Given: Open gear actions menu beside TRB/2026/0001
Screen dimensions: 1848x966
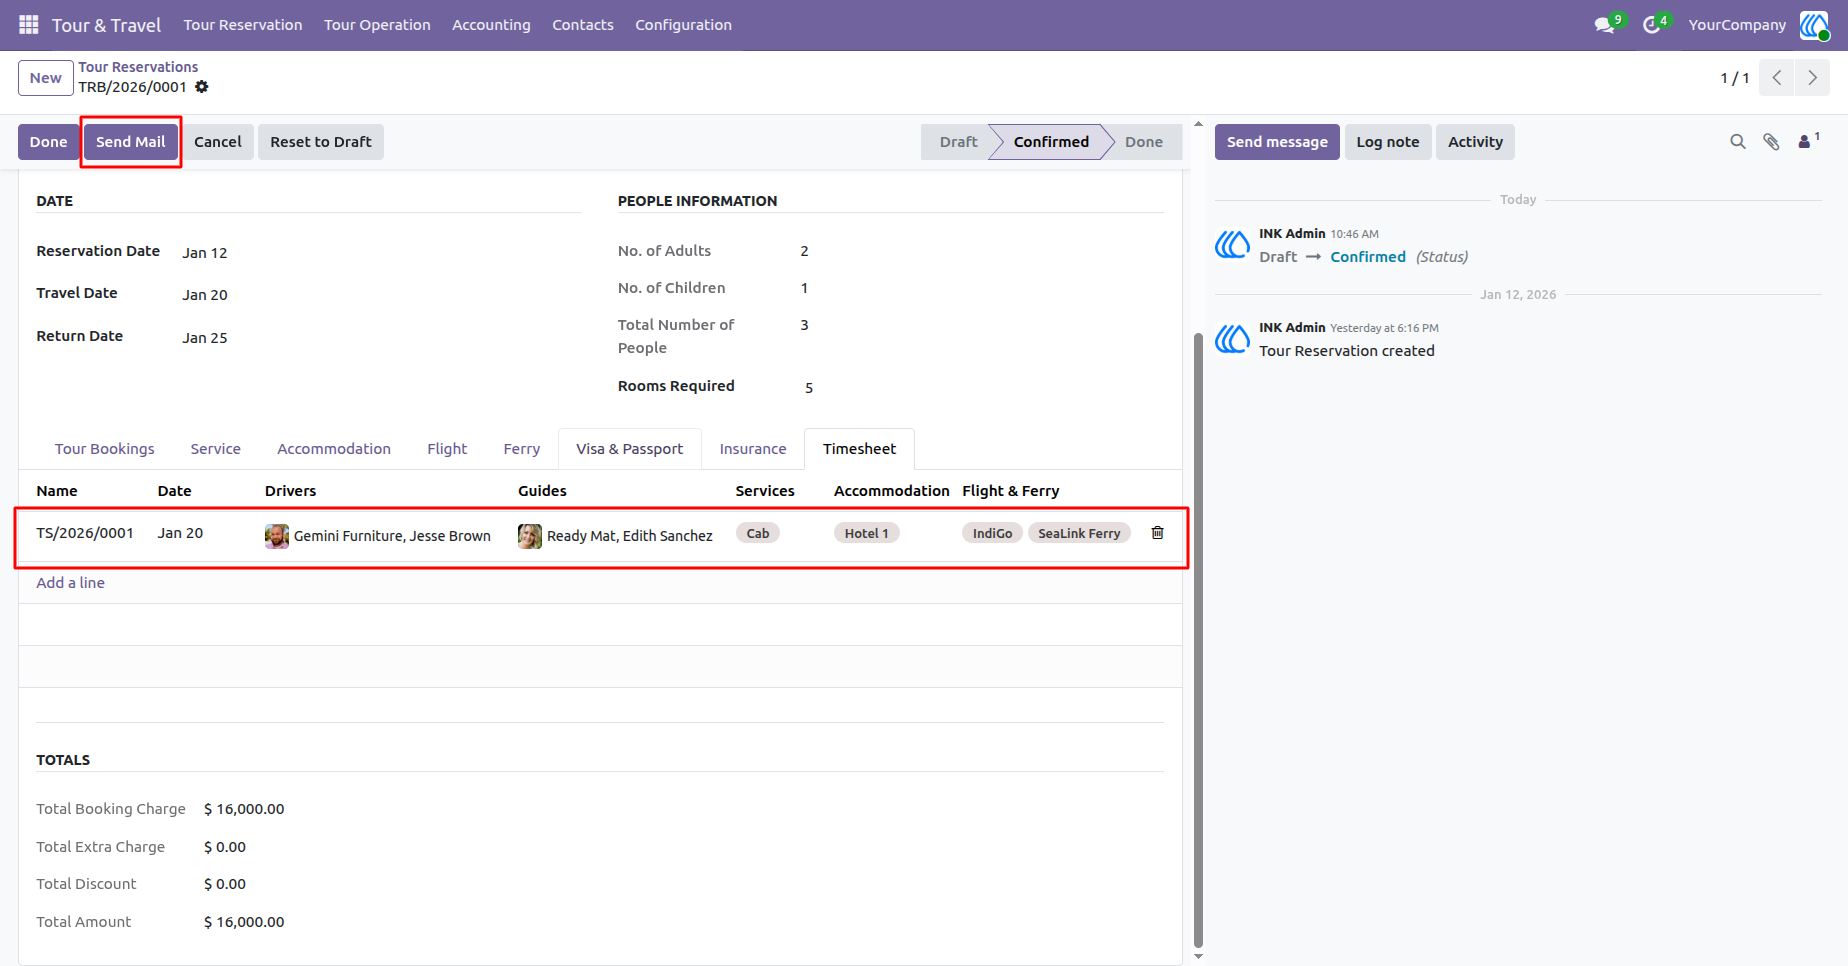Looking at the screenshot, I should pos(202,87).
